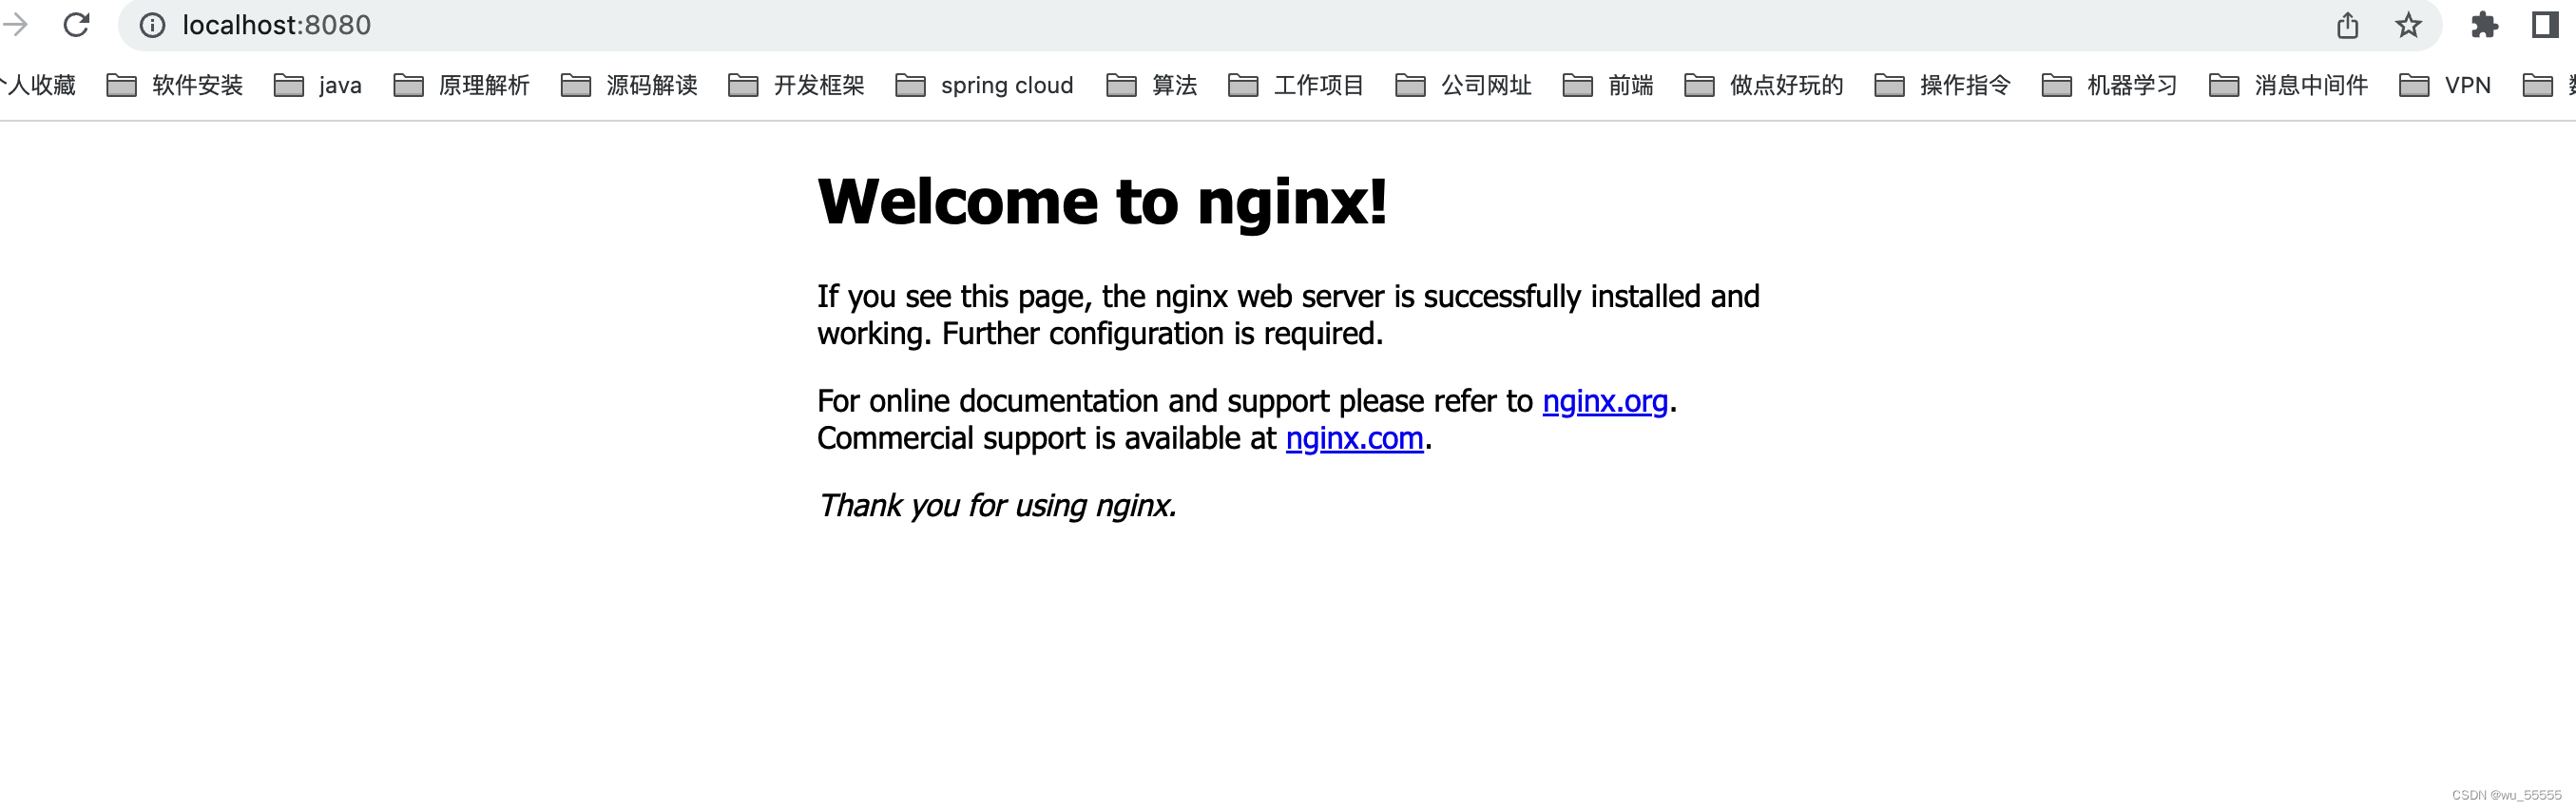Open the 公司网址 bookmarks folder
Viewport: 2576px width, 810px height.
[1463, 86]
